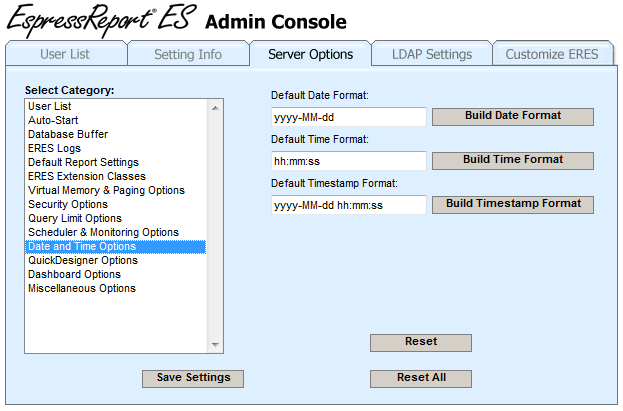This screenshot has width=623, height=411.
Task: Click Build Date Format button
Action: coord(513,116)
